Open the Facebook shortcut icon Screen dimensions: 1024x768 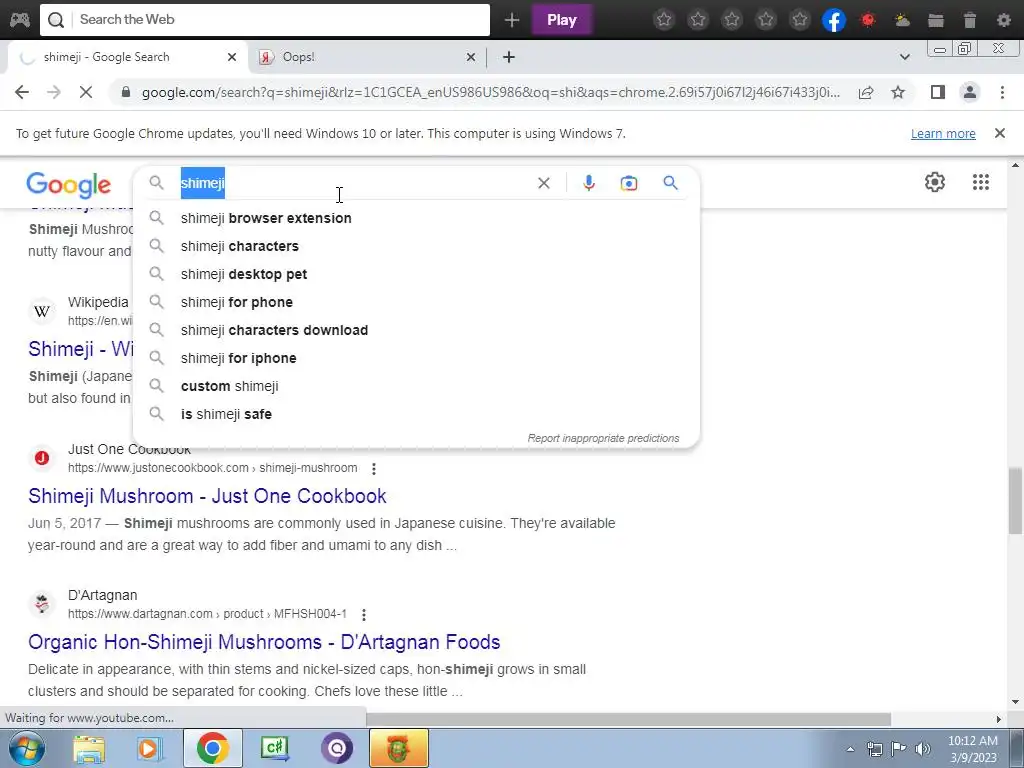(x=834, y=20)
